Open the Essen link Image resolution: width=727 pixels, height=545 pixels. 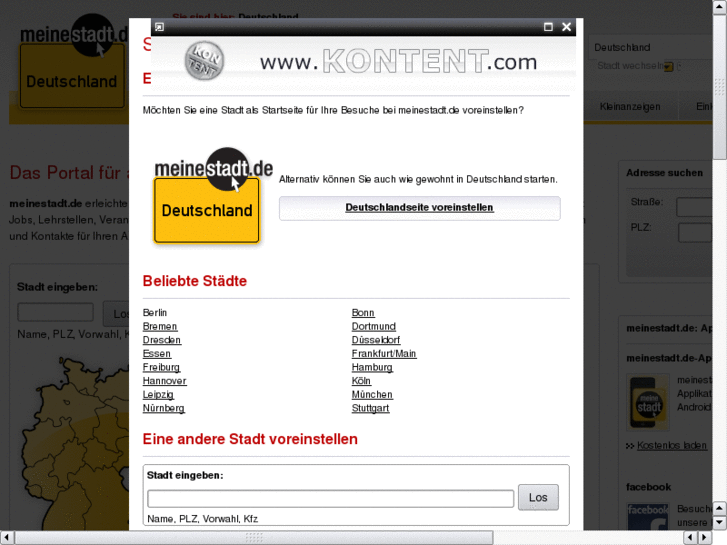pos(157,353)
